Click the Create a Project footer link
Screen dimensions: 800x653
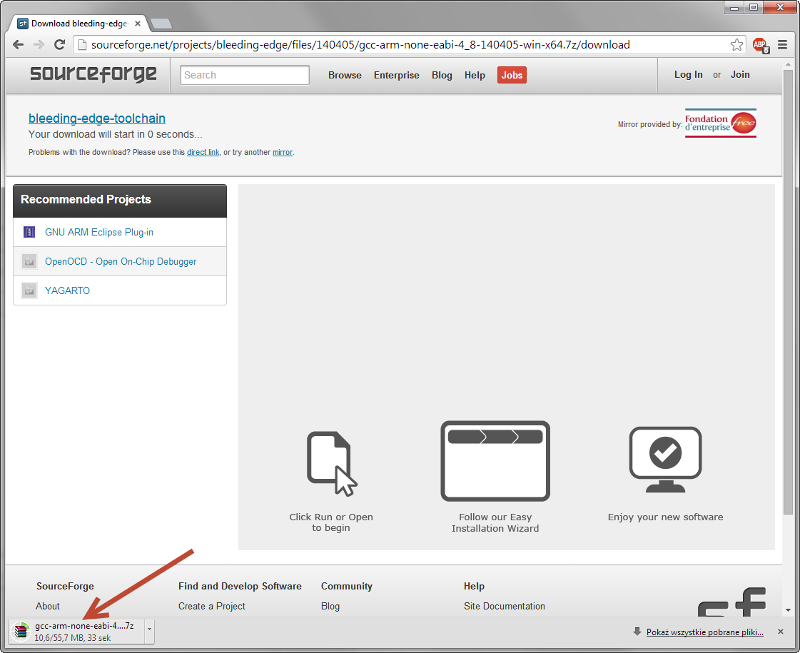pos(212,606)
